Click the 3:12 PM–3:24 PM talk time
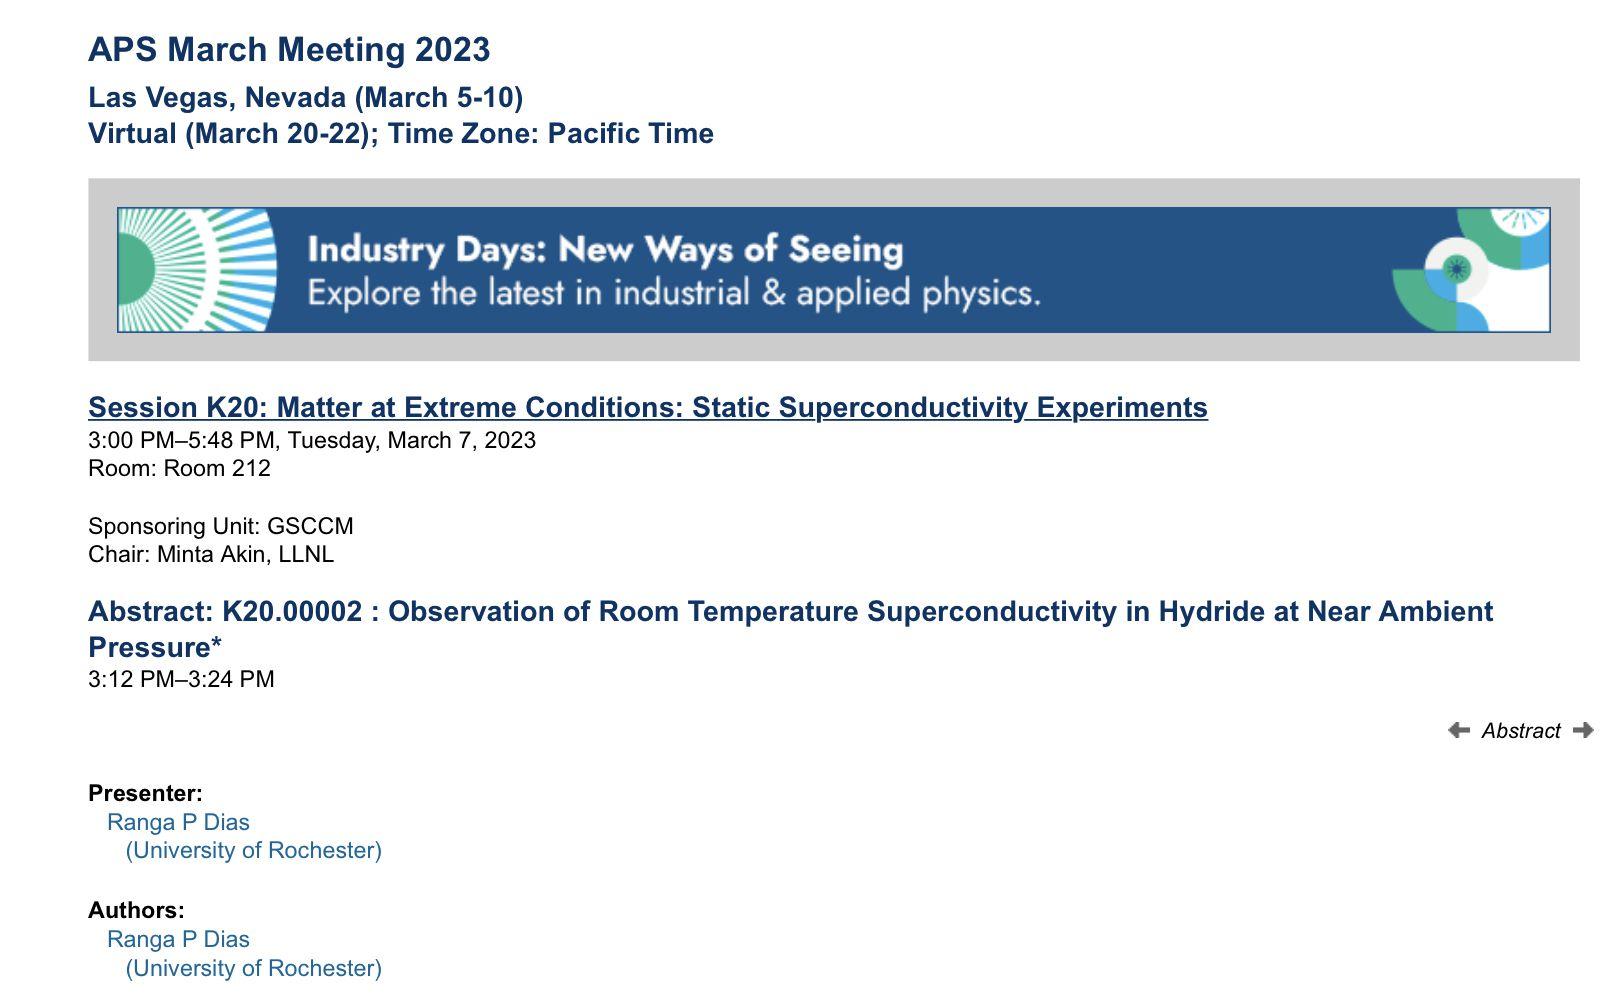 coord(181,680)
